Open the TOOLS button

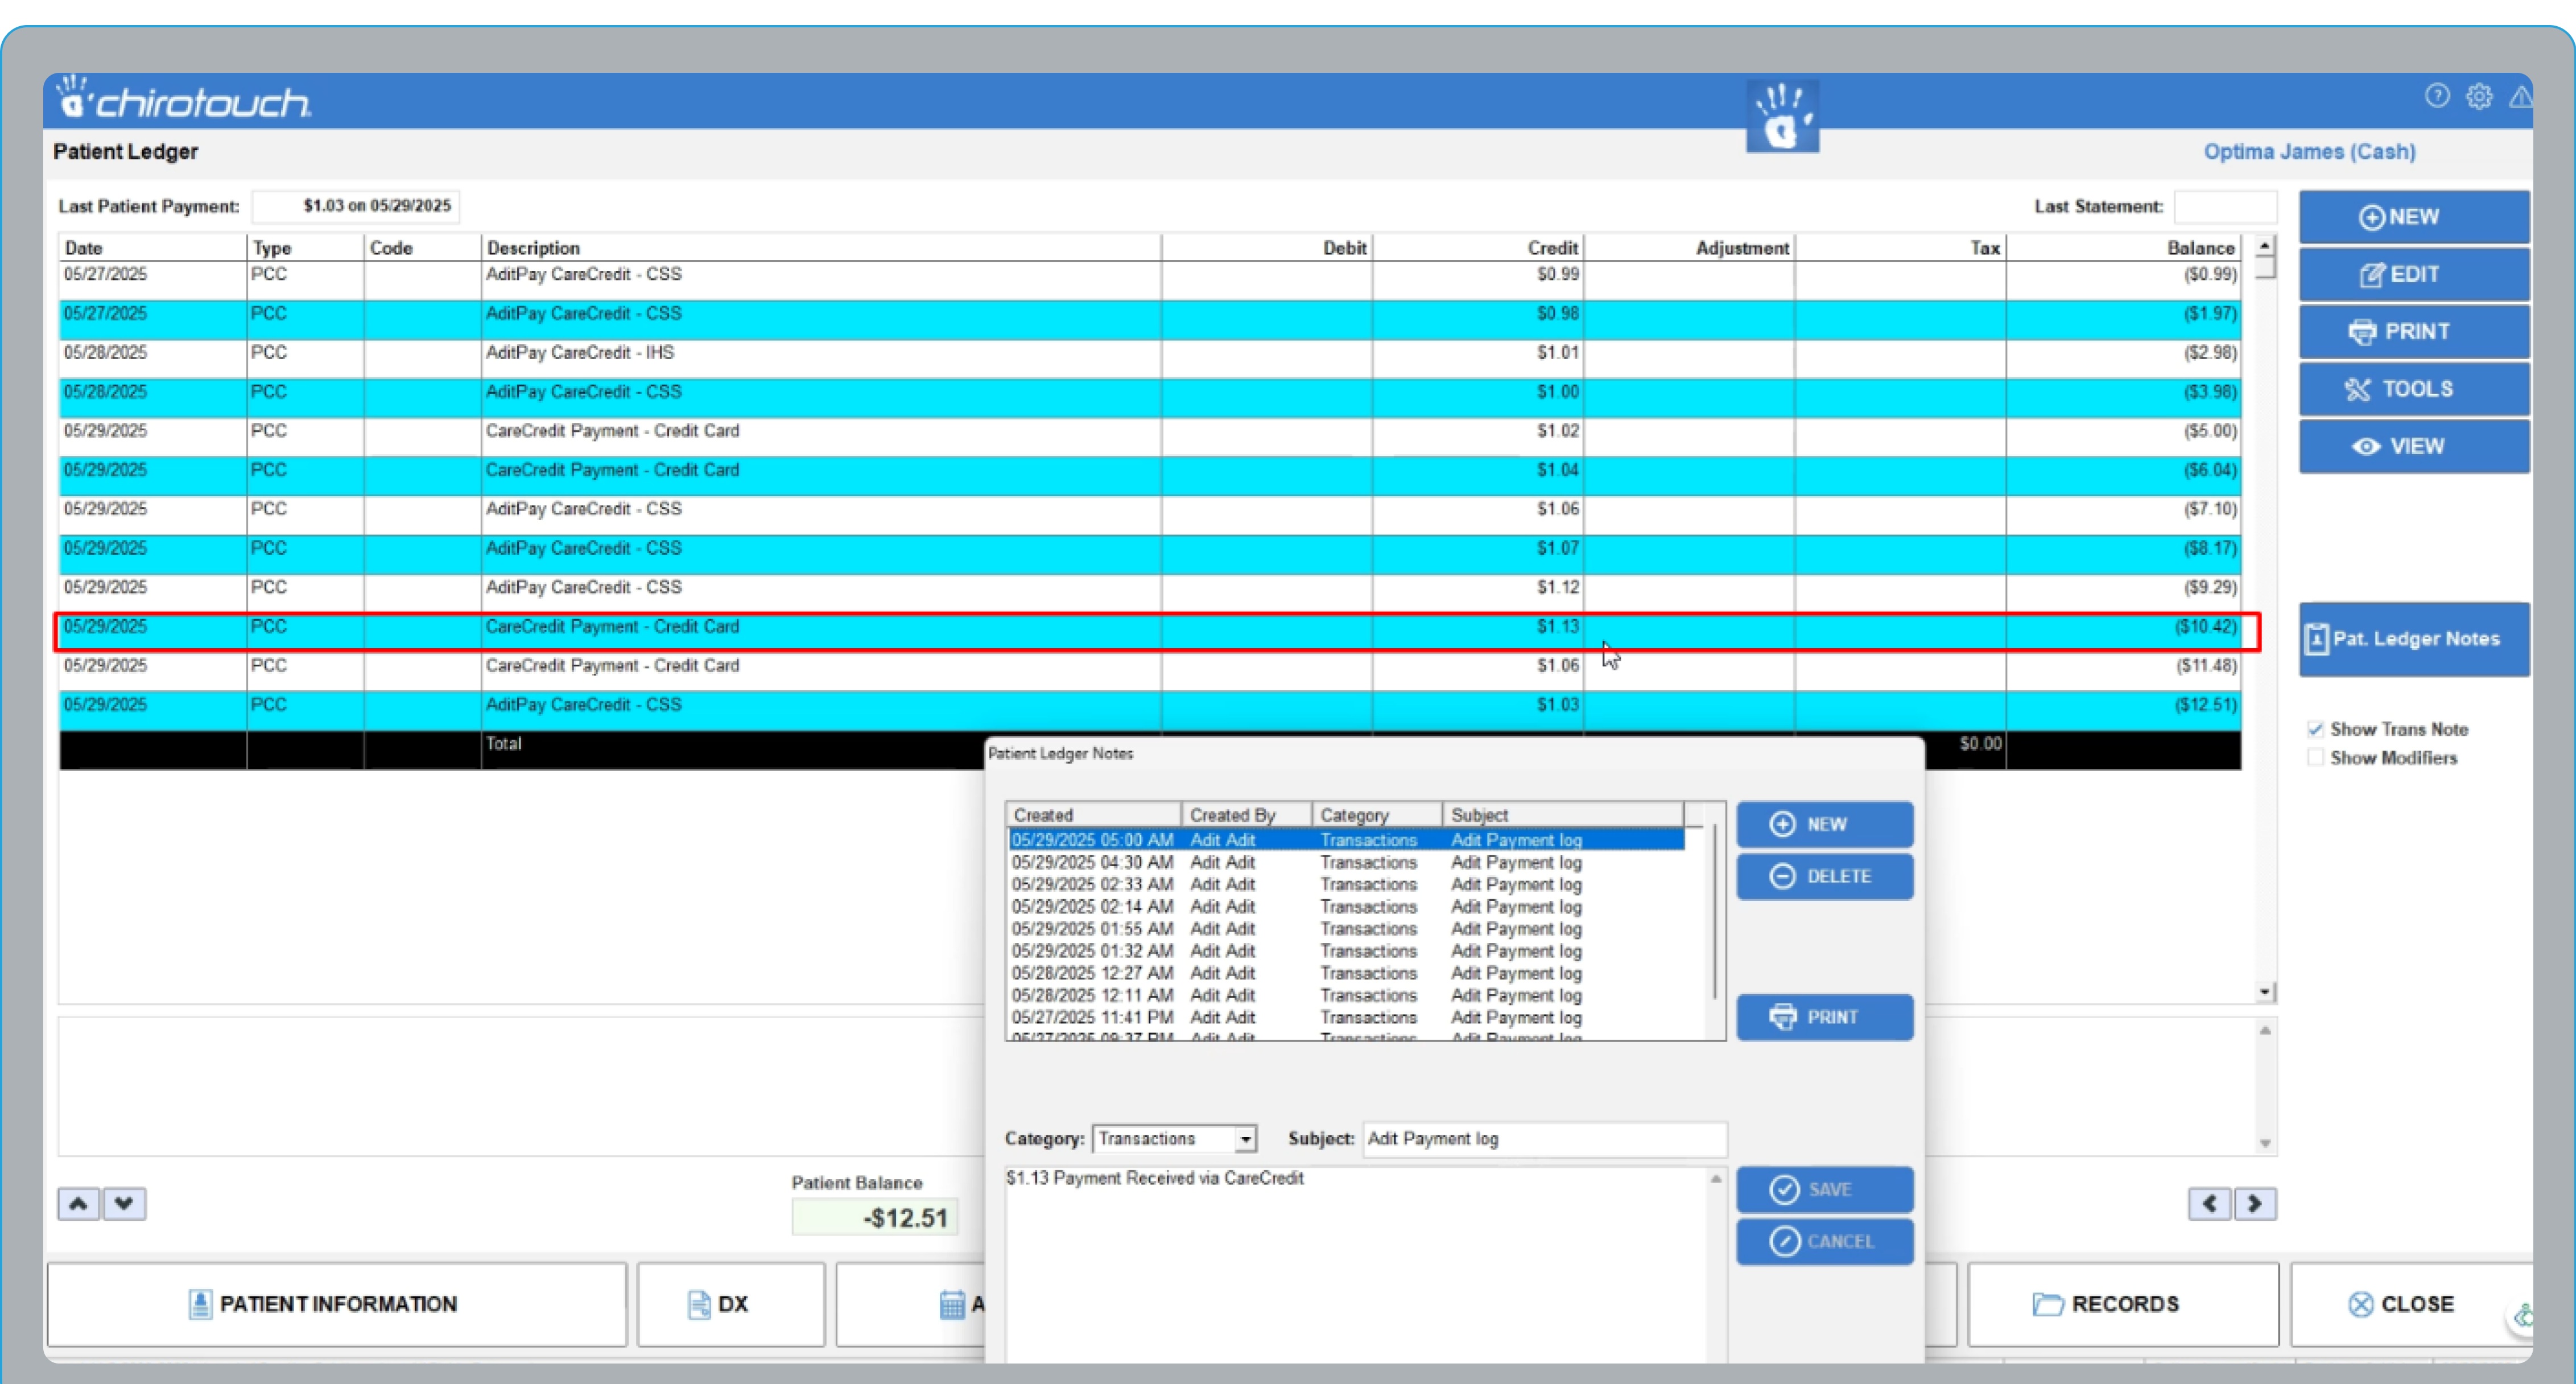(2414, 389)
